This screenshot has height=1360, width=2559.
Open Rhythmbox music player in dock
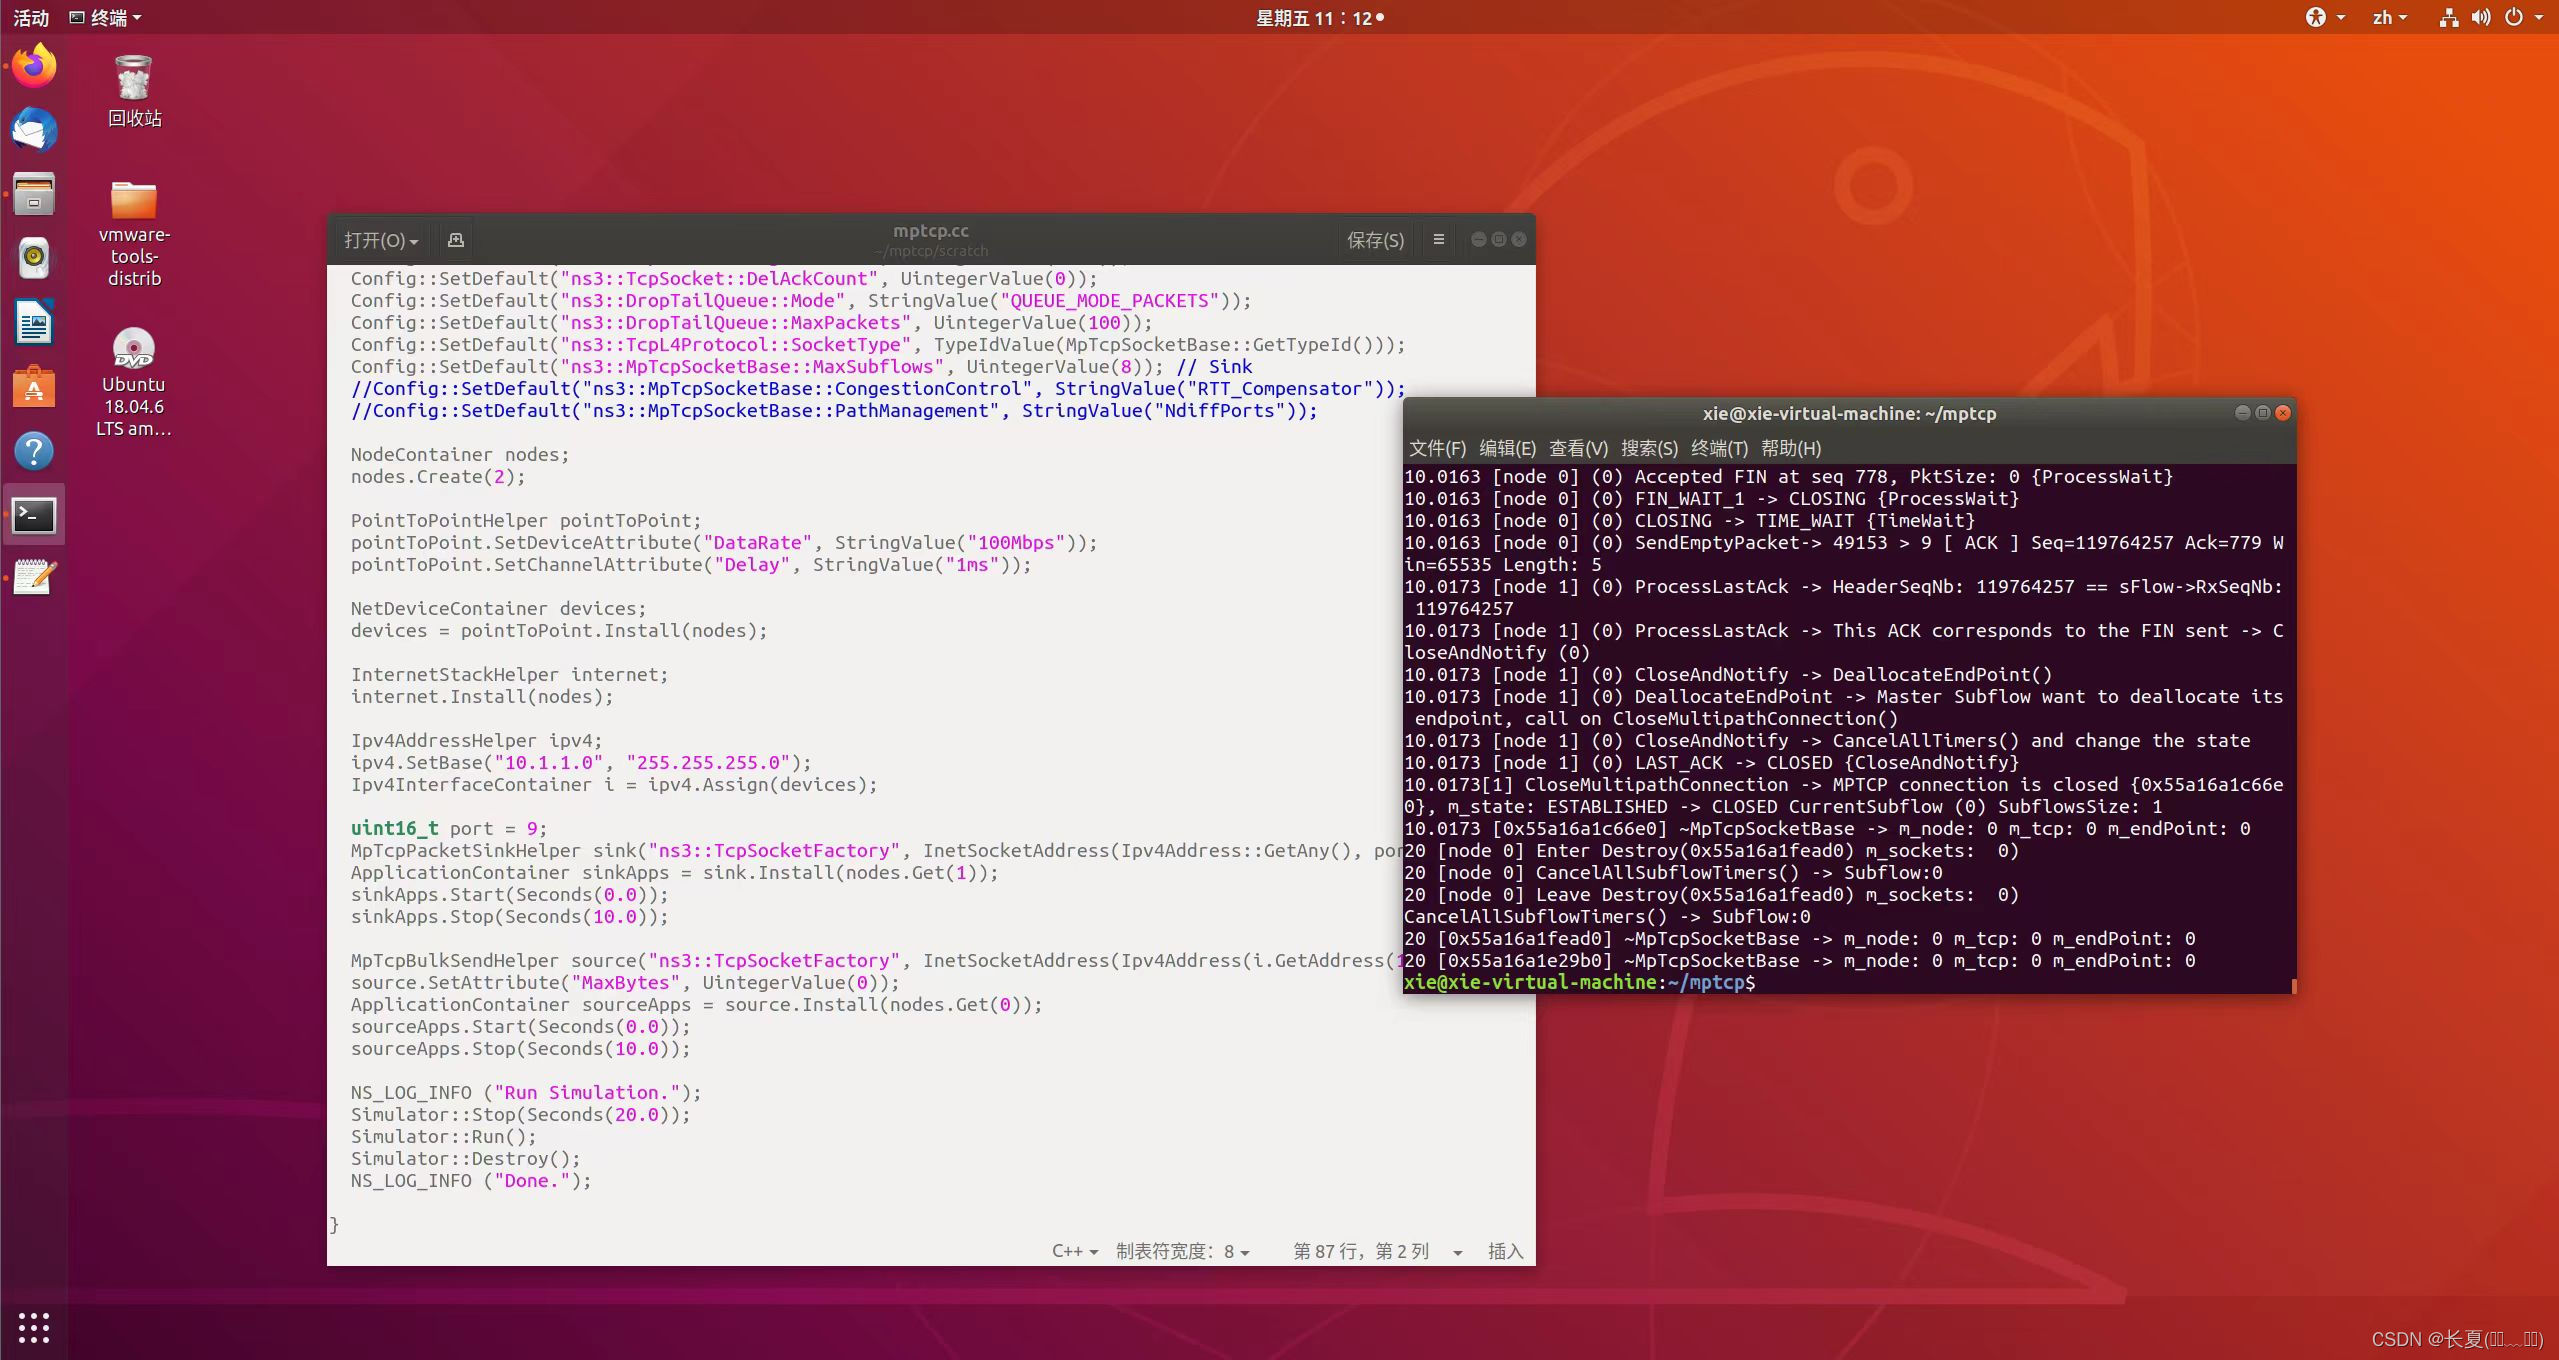34,258
